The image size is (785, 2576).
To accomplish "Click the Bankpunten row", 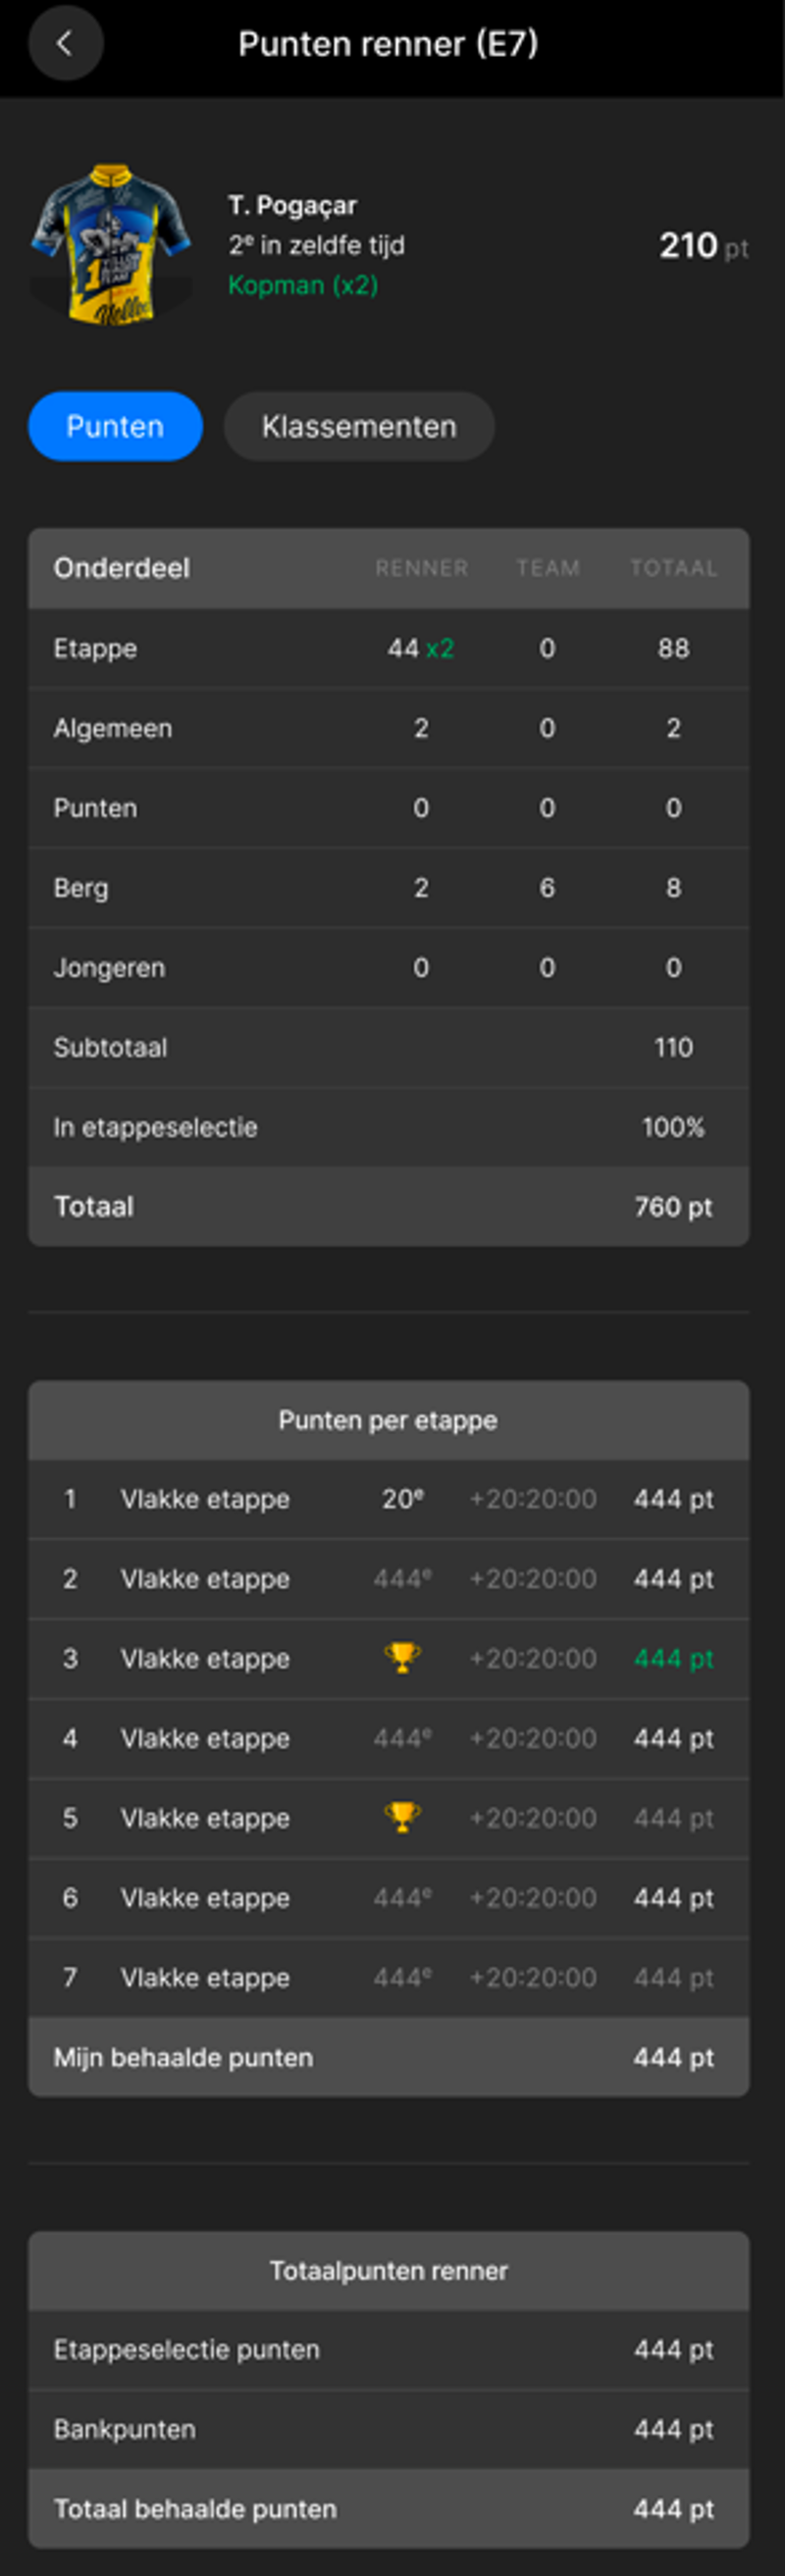I will (x=388, y=2429).
